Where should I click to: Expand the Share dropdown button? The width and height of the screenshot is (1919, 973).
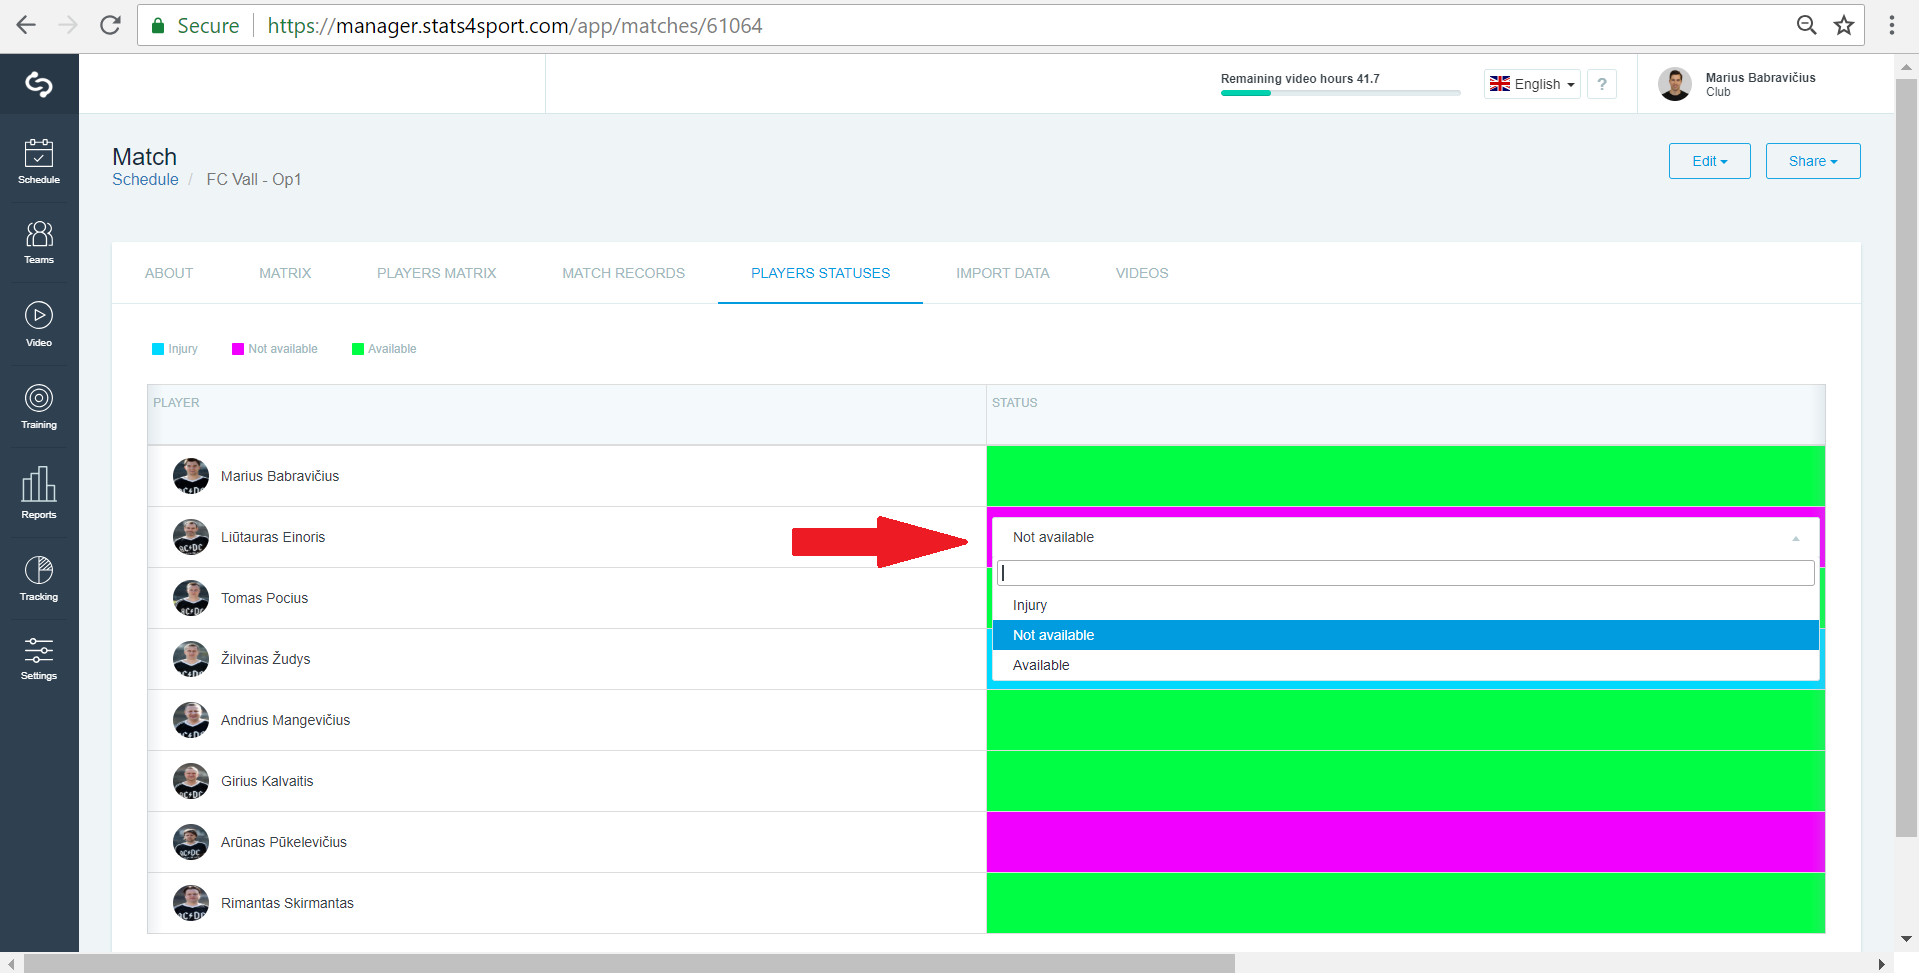(x=1813, y=161)
